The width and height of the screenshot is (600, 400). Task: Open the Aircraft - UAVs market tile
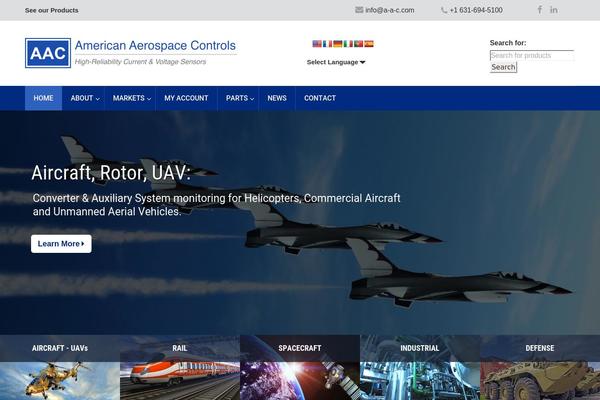[60, 367]
